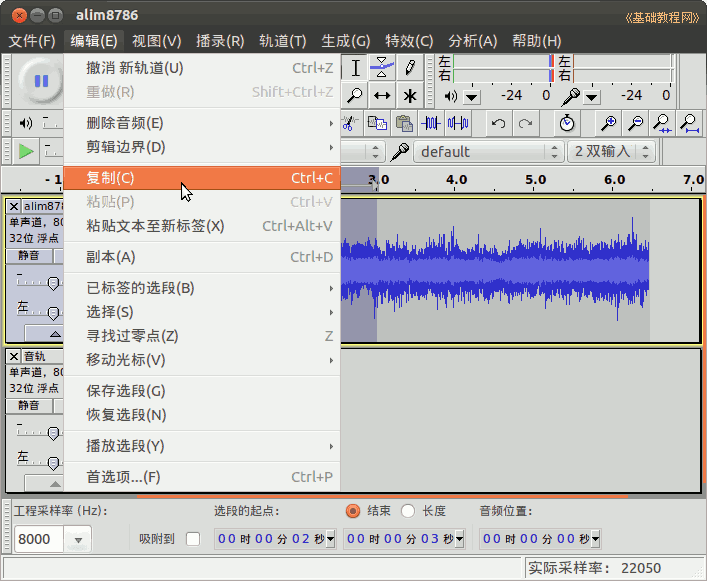This screenshot has height=581, width=707.
Task: Click the Sync-lock clock icon
Action: tap(567, 123)
